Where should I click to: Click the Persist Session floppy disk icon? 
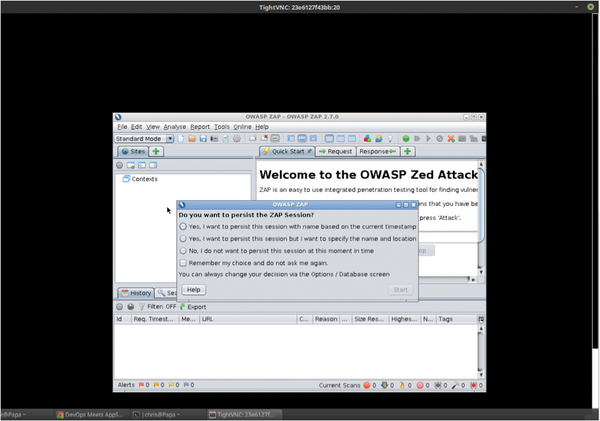[x=203, y=139]
